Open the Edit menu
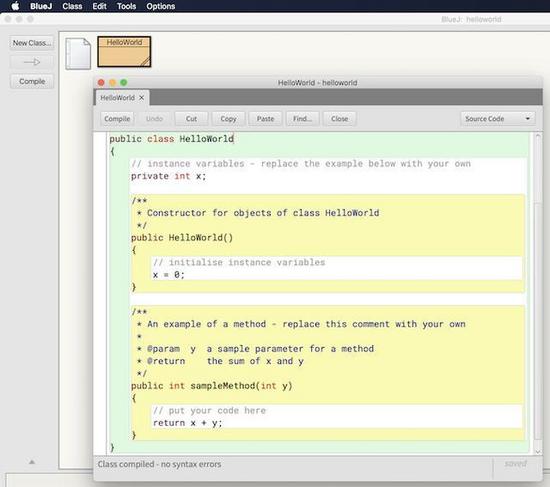Image resolution: width=550 pixels, height=487 pixels. [100, 6]
